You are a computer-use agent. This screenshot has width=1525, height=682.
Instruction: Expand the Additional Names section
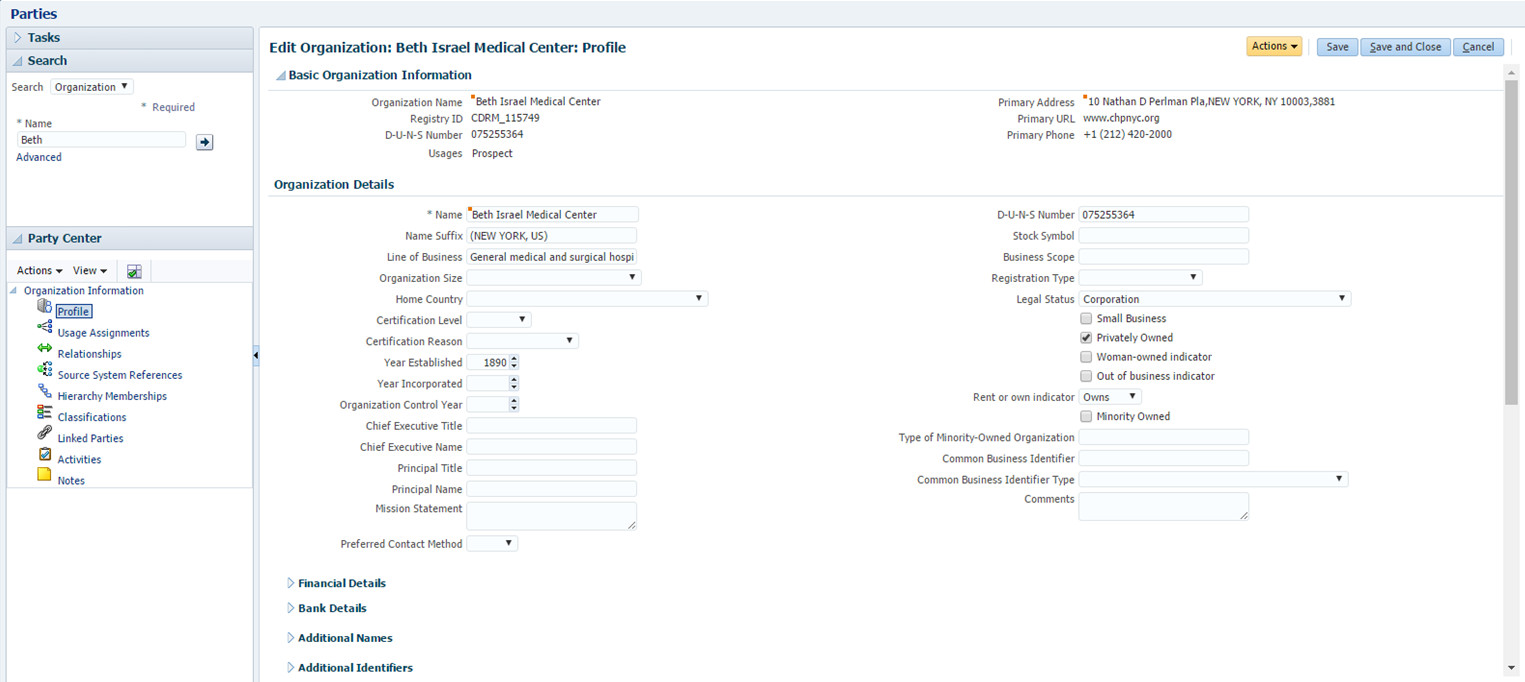291,638
